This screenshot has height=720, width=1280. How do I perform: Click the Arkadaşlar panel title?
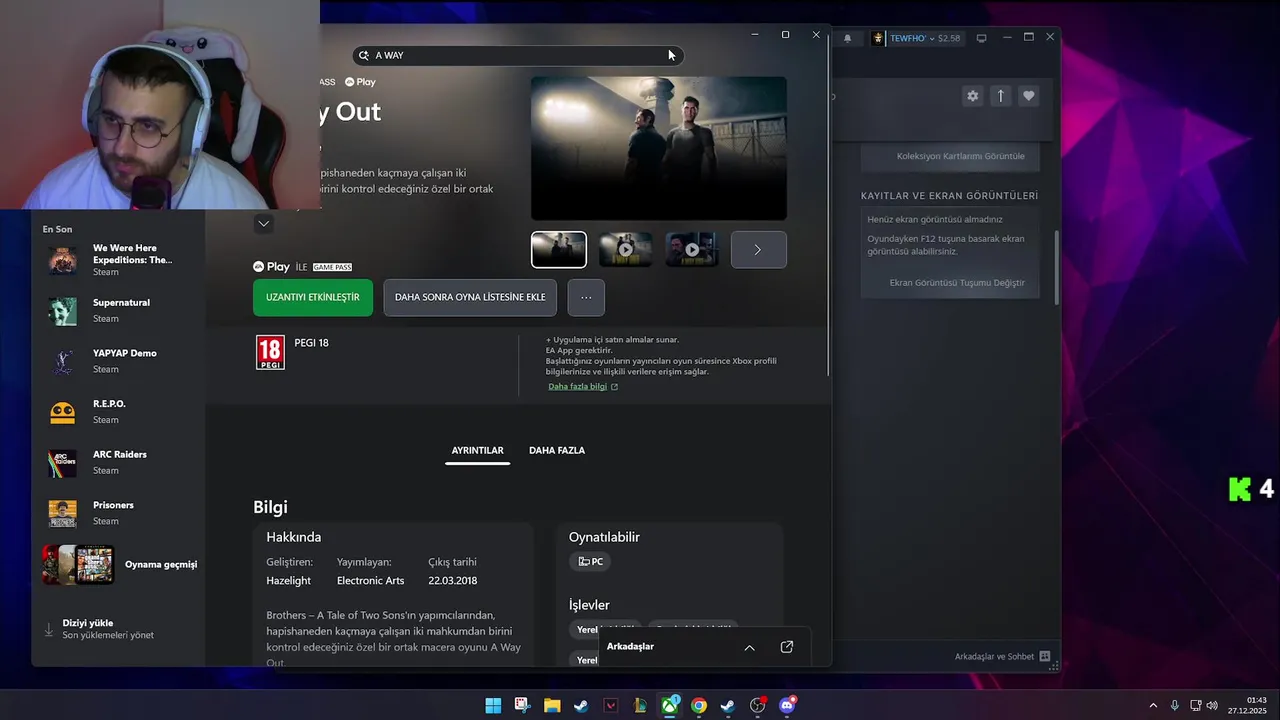(630, 647)
